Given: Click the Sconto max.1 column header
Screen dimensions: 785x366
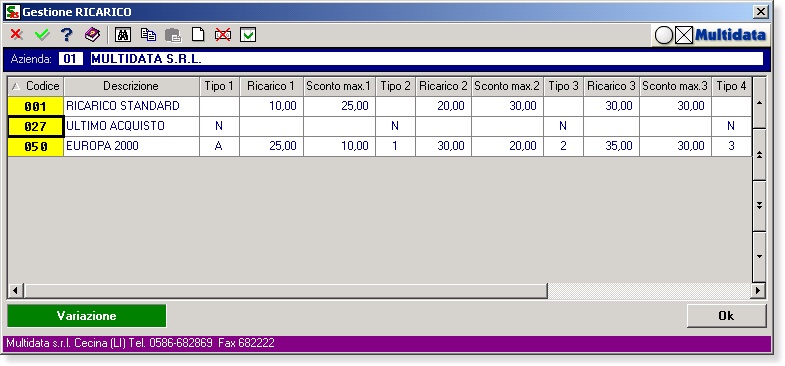Looking at the screenshot, I should pyautogui.click(x=339, y=86).
